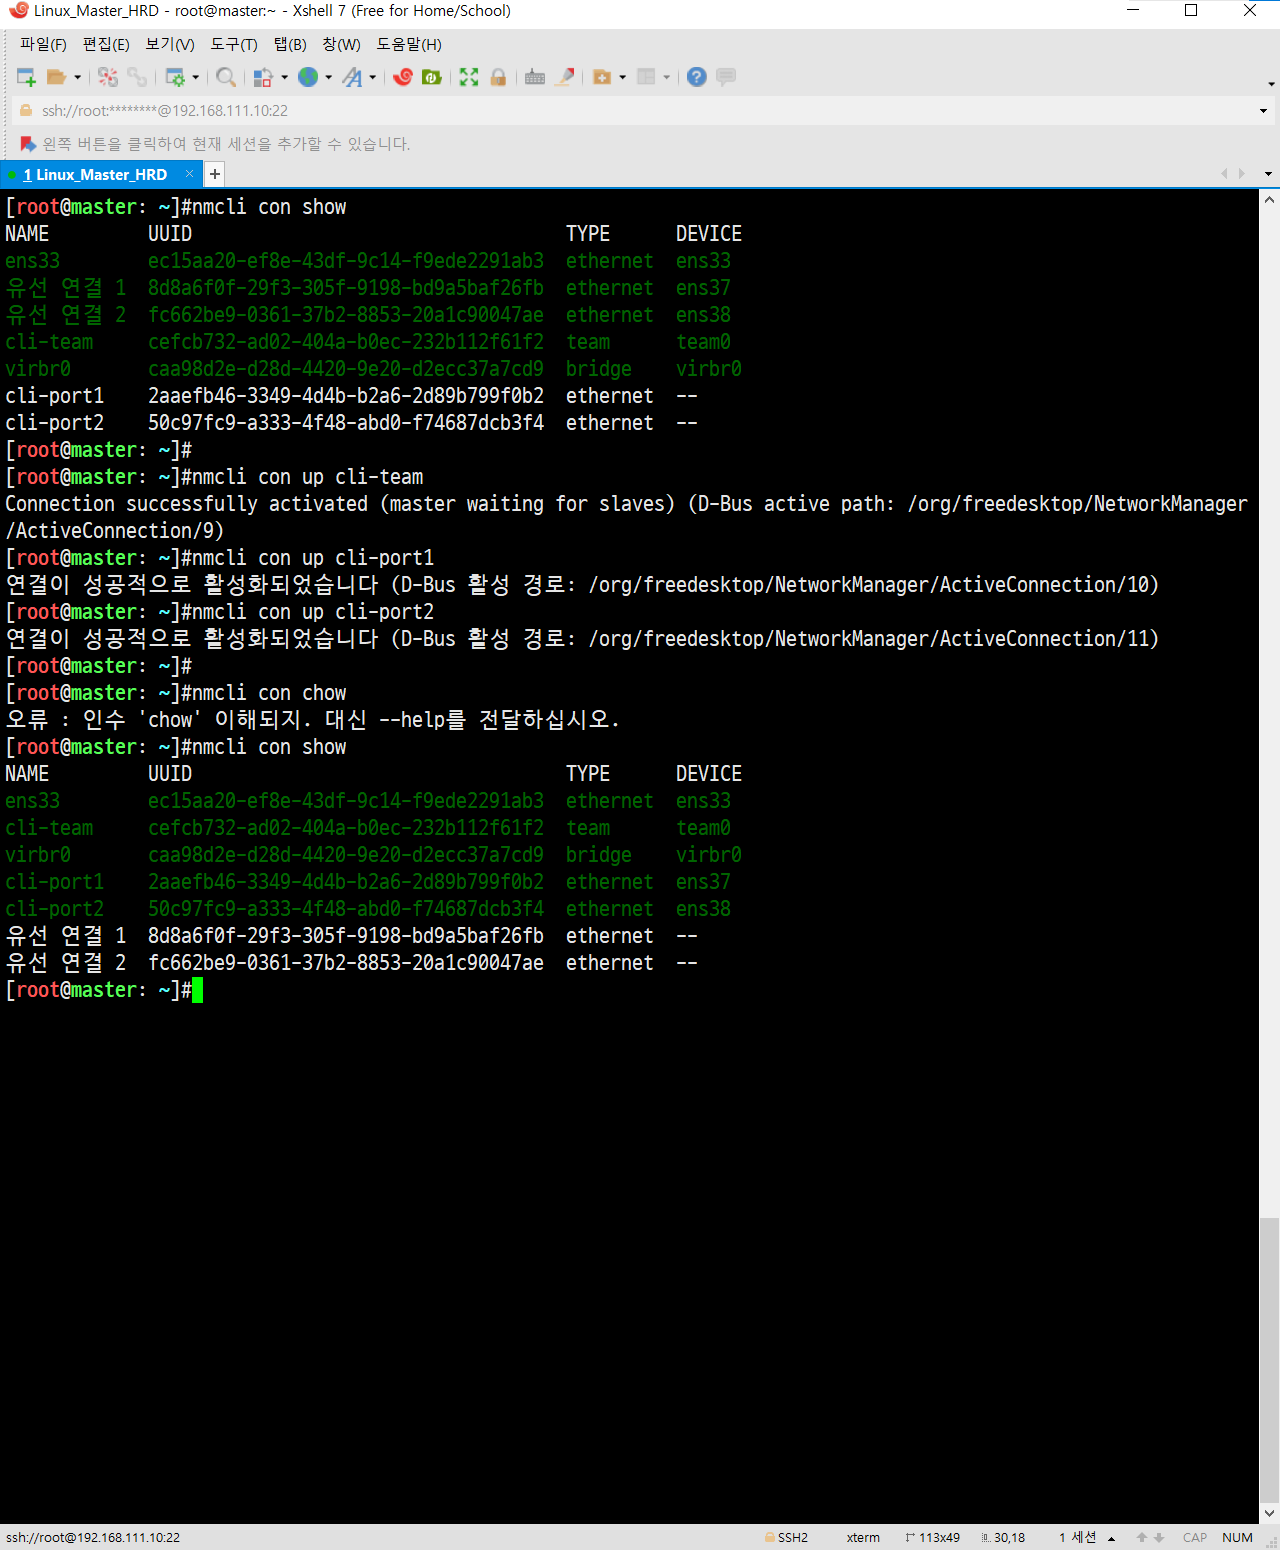Image resolution: width=1280 pixels, height=1550 pixels.
Task: Click the speech bubble feedback icon
Action: click(x=726, y=77)
